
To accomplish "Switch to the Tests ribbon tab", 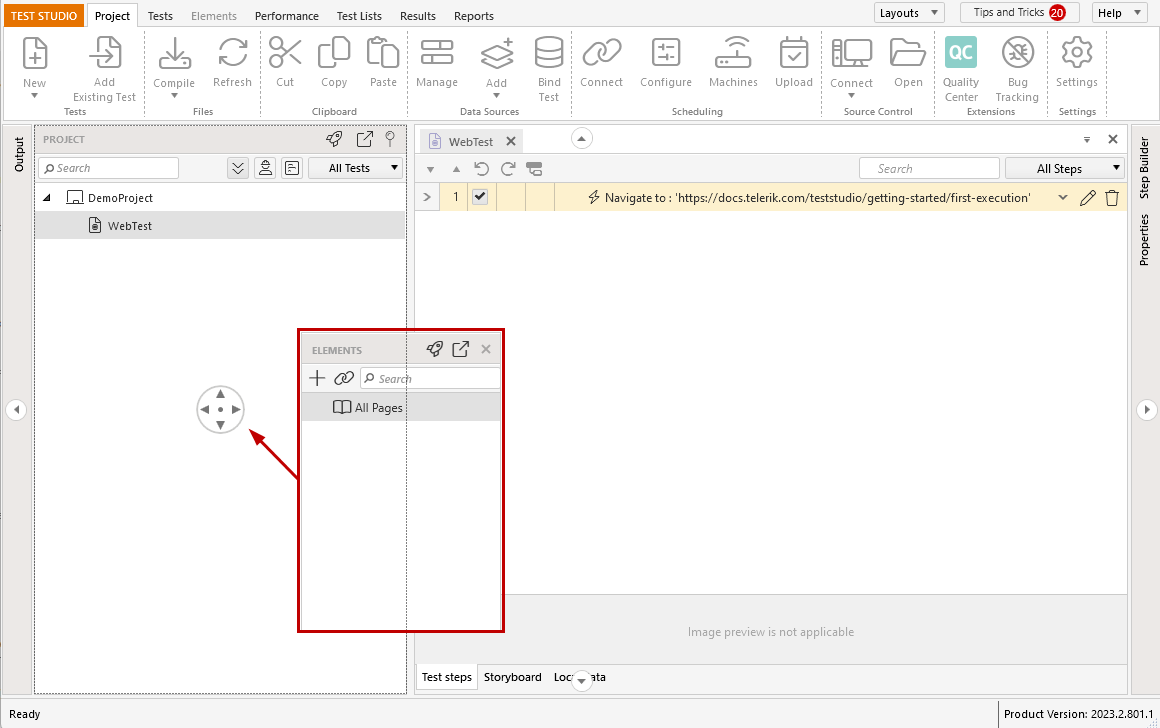I will pos(160,16).
